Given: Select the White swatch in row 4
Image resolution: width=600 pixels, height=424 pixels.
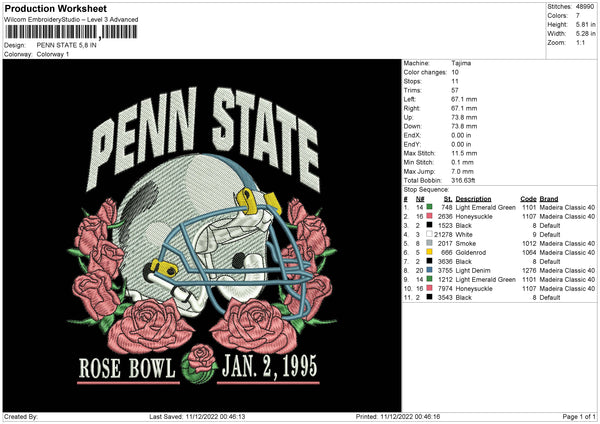Looking at the screenshot, I should coord(429,234).
